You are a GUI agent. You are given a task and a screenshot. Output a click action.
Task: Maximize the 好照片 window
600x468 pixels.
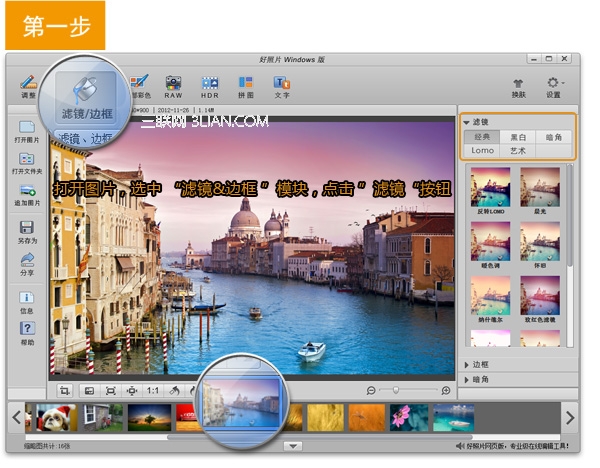coord(549,59)
